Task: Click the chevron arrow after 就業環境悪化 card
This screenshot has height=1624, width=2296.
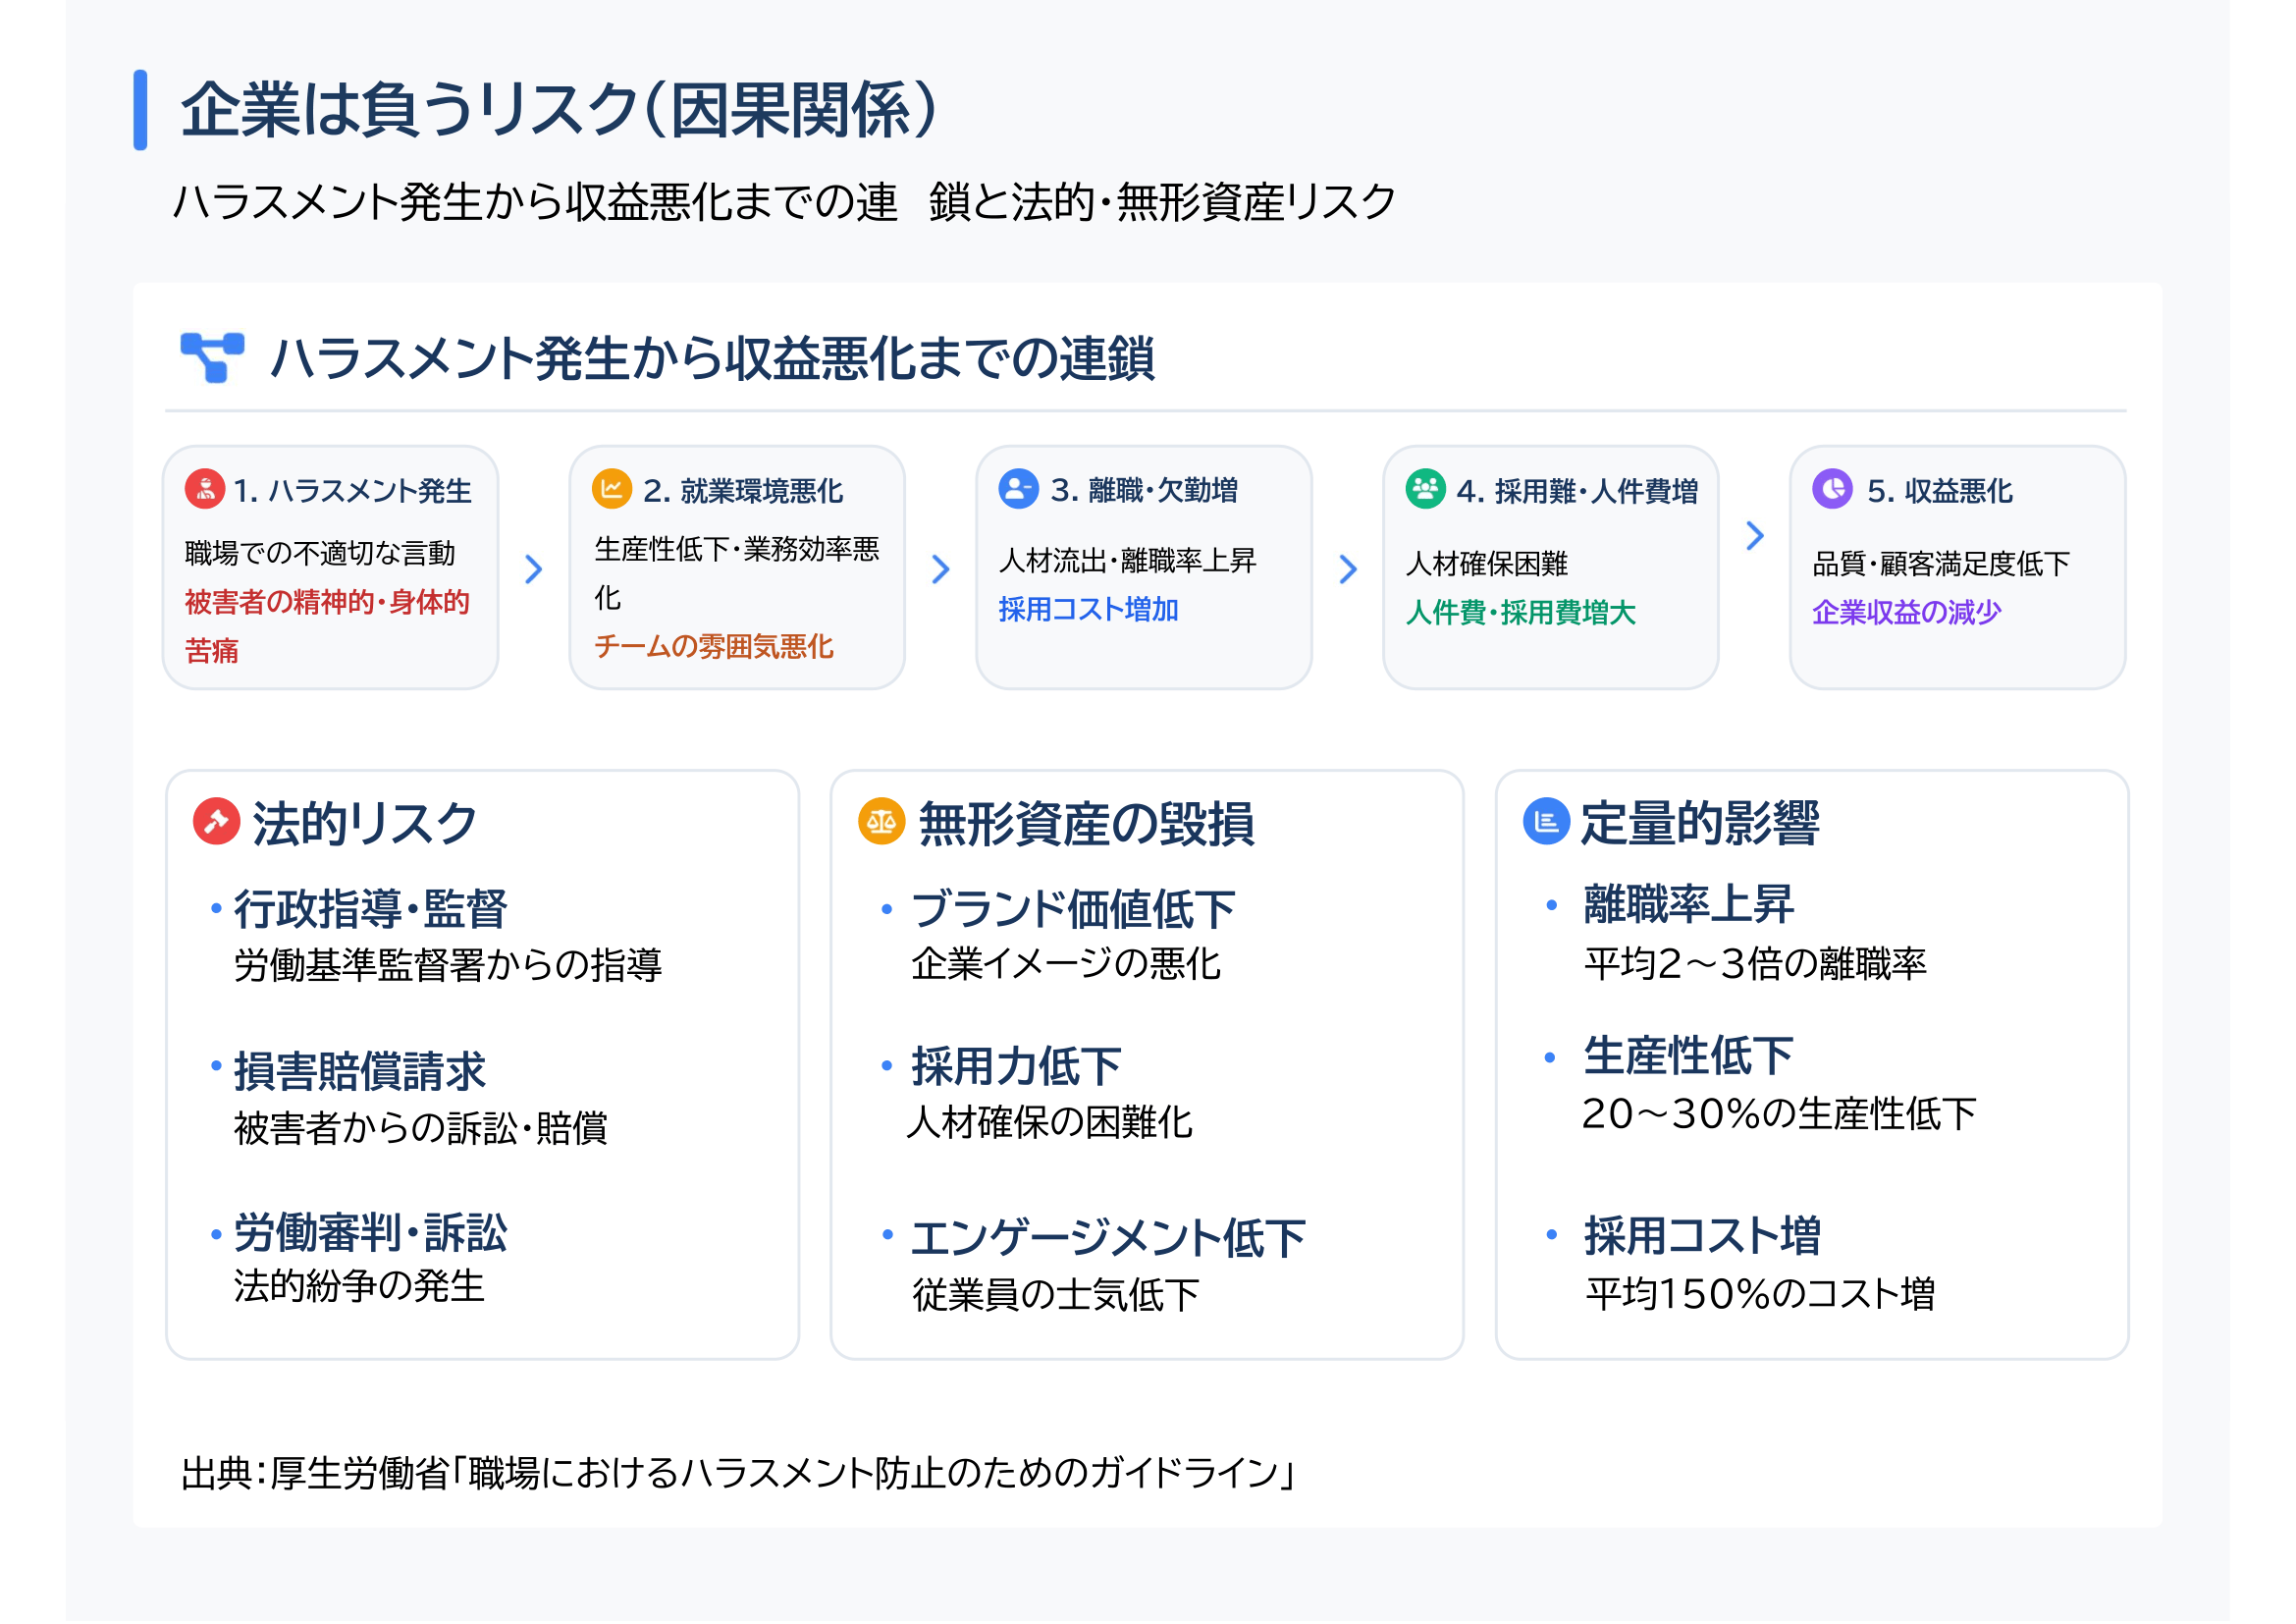Action: point(942,570)
